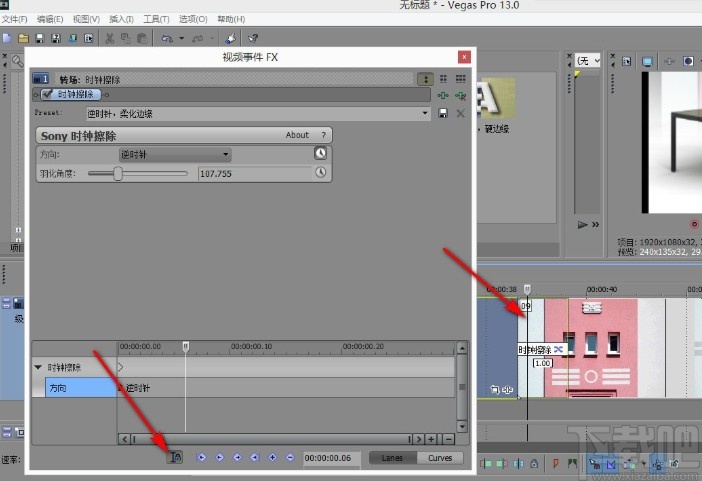
Task: Click the keyframe timeline left scroll arrow
Action: click(x=124, y=439)
